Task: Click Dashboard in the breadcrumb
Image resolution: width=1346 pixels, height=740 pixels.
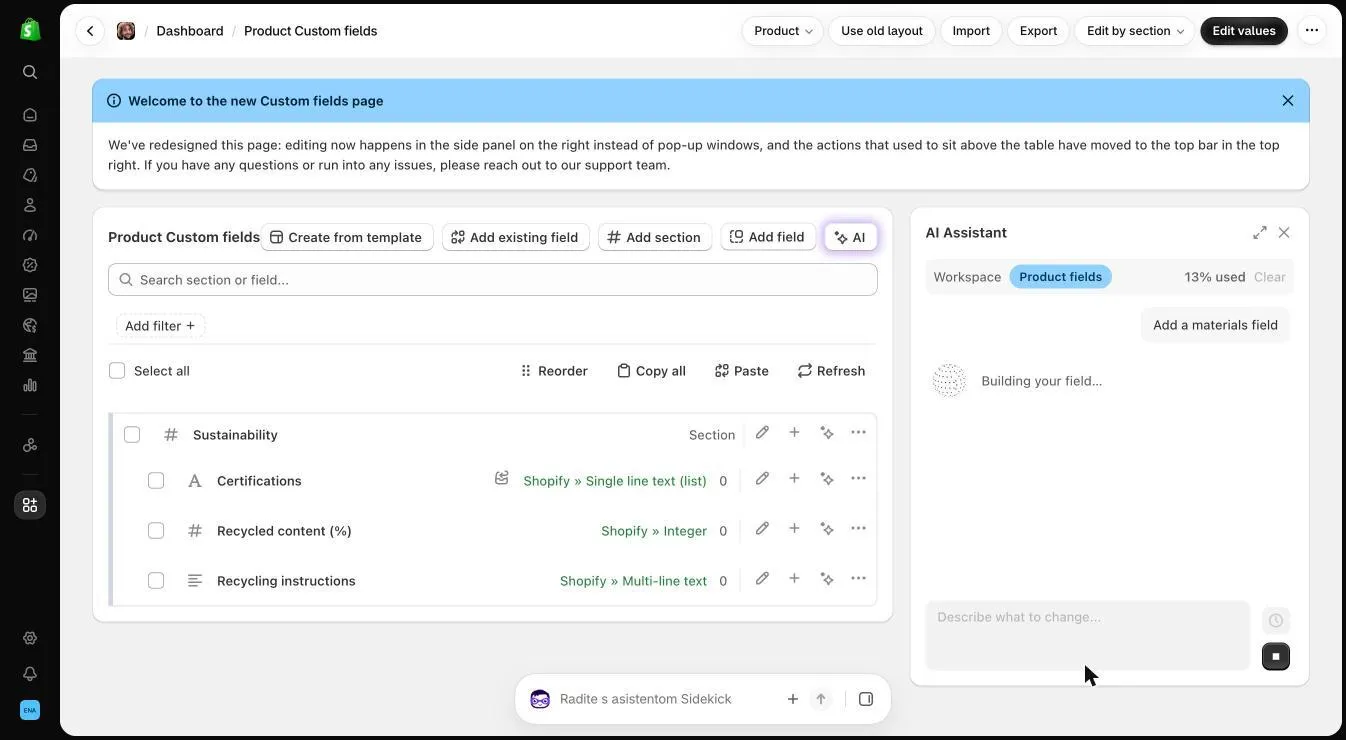Action: [190, 31]
